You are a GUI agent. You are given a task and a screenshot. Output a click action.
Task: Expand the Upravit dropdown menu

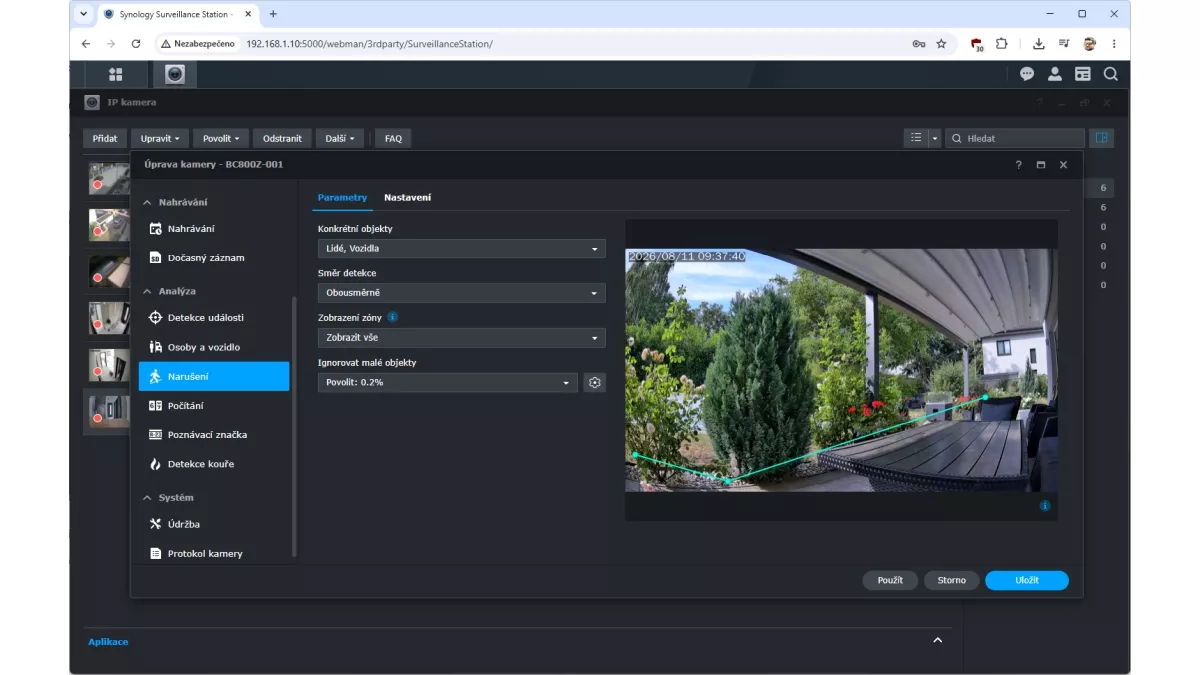click(160, 139)
